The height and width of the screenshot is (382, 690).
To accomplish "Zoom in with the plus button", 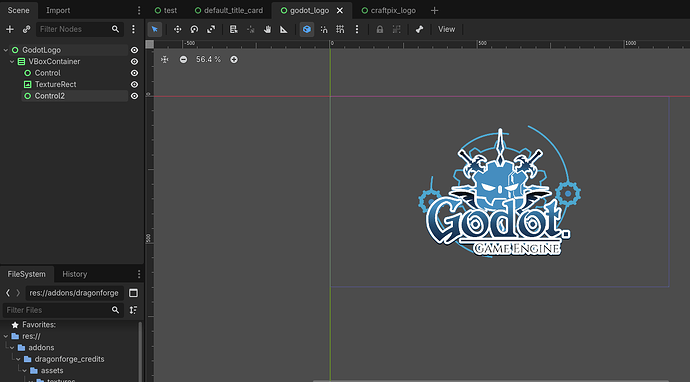I will 234,59.
